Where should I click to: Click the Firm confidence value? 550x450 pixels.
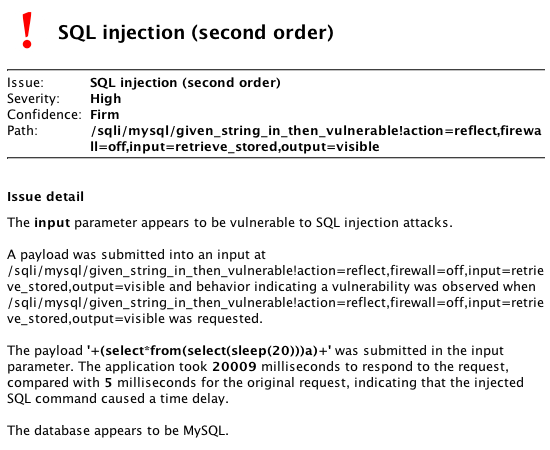(x=105, y=115)
